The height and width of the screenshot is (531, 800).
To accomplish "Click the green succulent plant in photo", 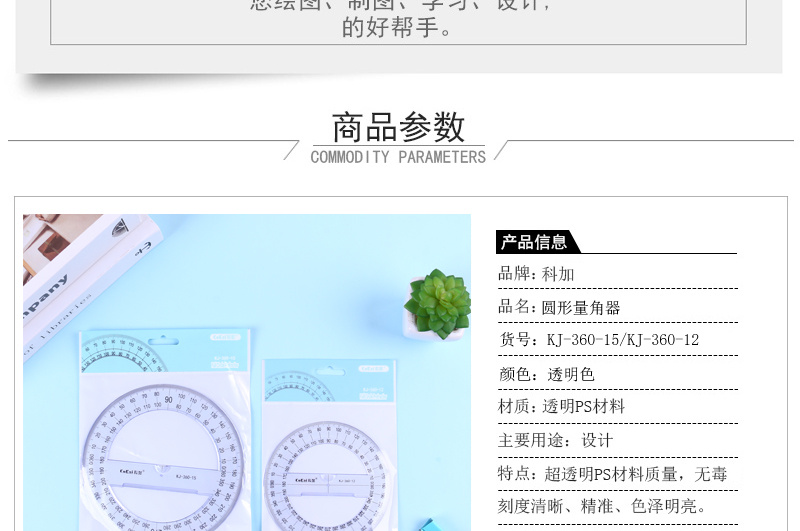I will 438,303.
